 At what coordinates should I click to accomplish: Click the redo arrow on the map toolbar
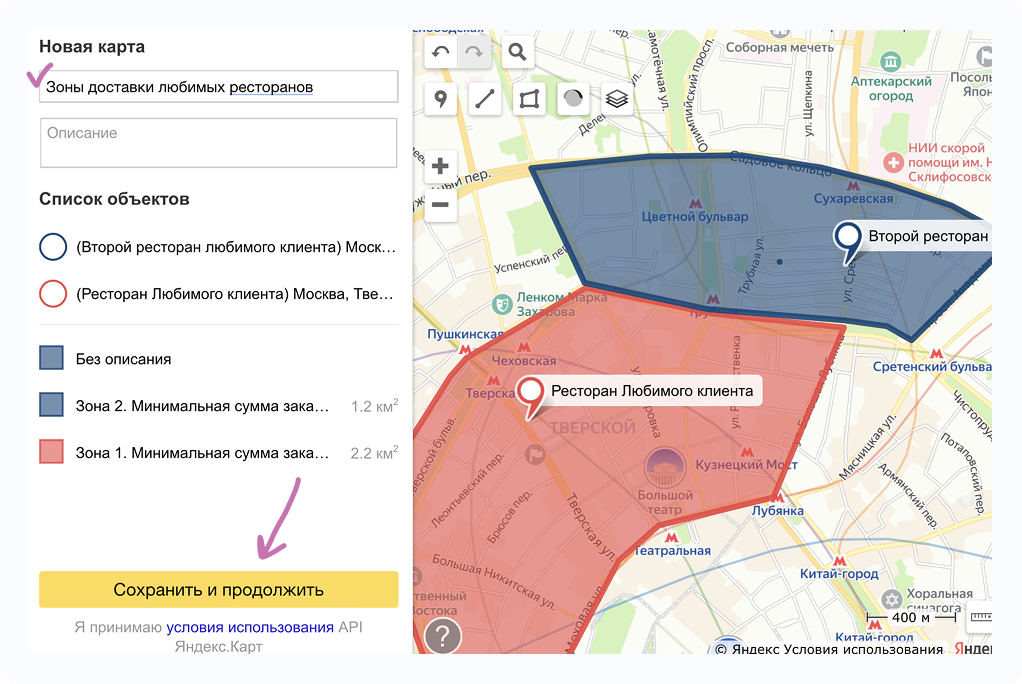coord(474,52)
